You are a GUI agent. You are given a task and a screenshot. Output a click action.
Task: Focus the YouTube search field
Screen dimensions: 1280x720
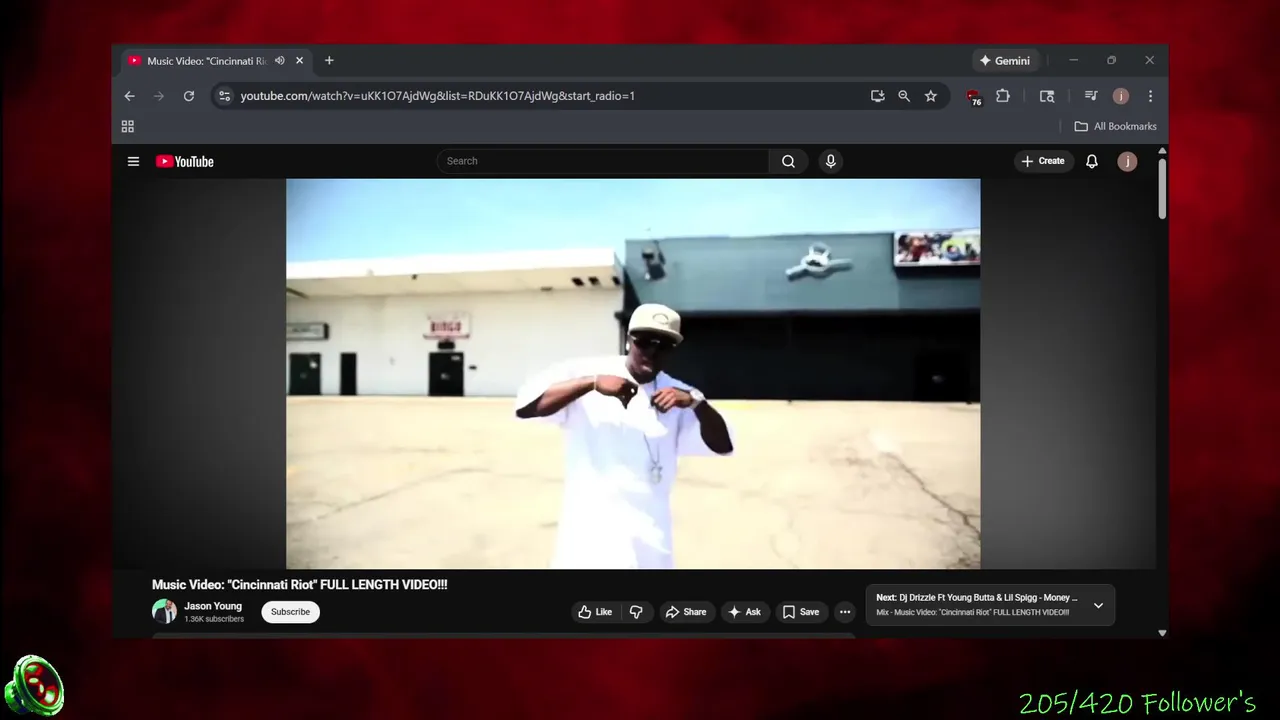click(603, 161)
